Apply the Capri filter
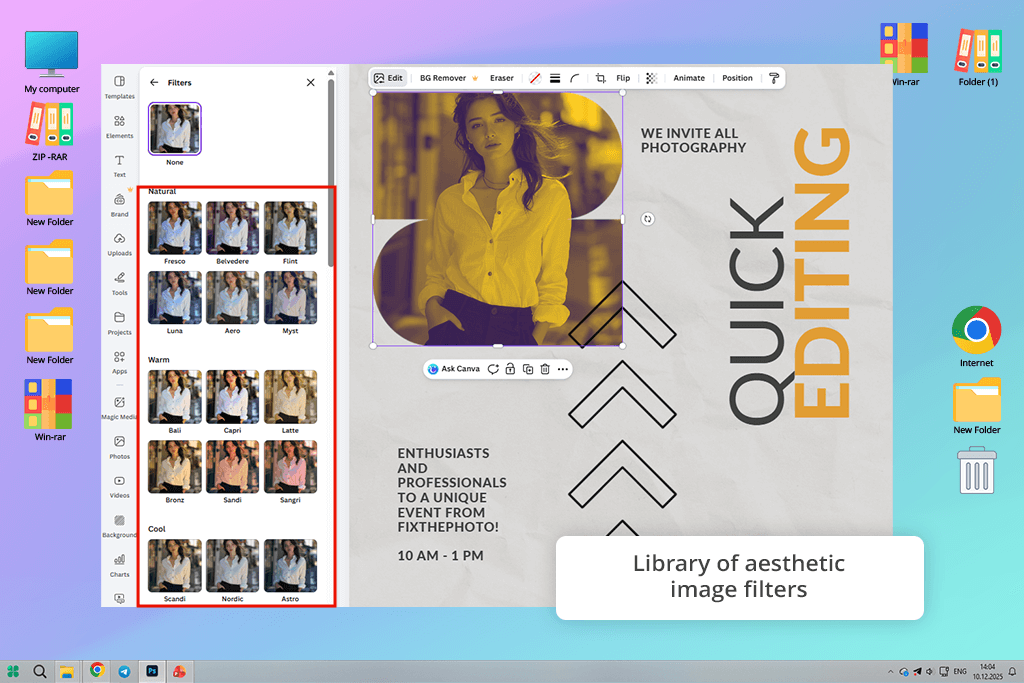Viewport: 1024px width, 683px height. [232, 397]
